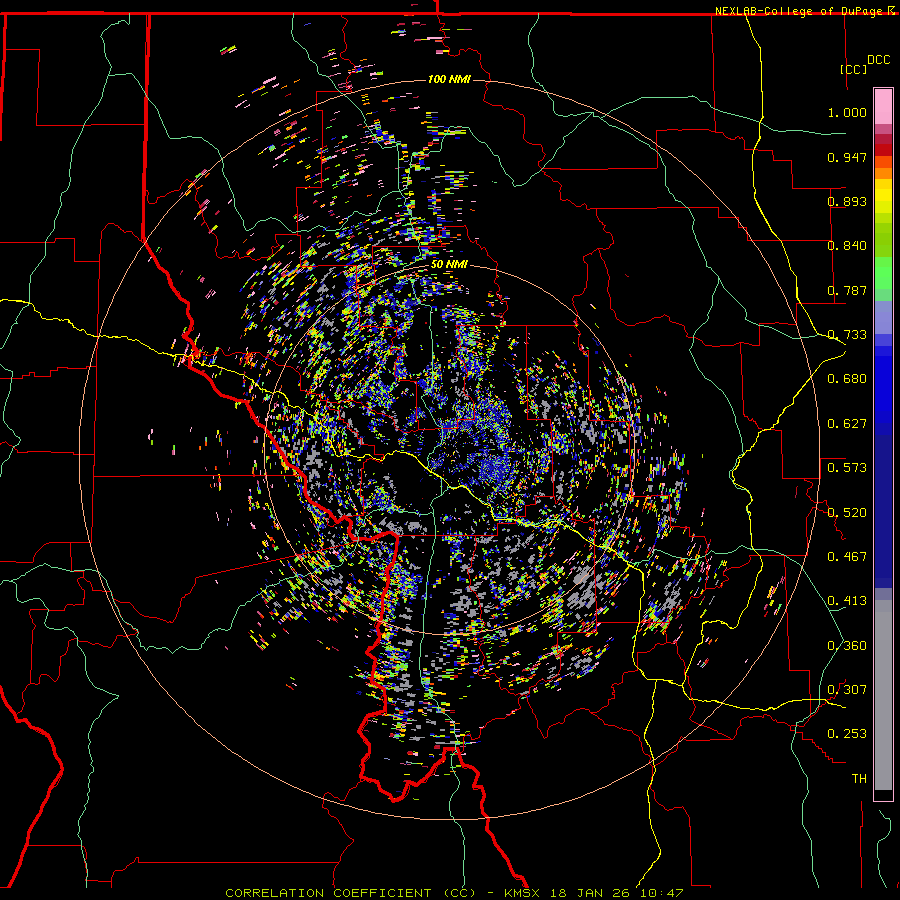Click the 0.253 legend value
Screen dimensions: 900x900
click(847, 734)
